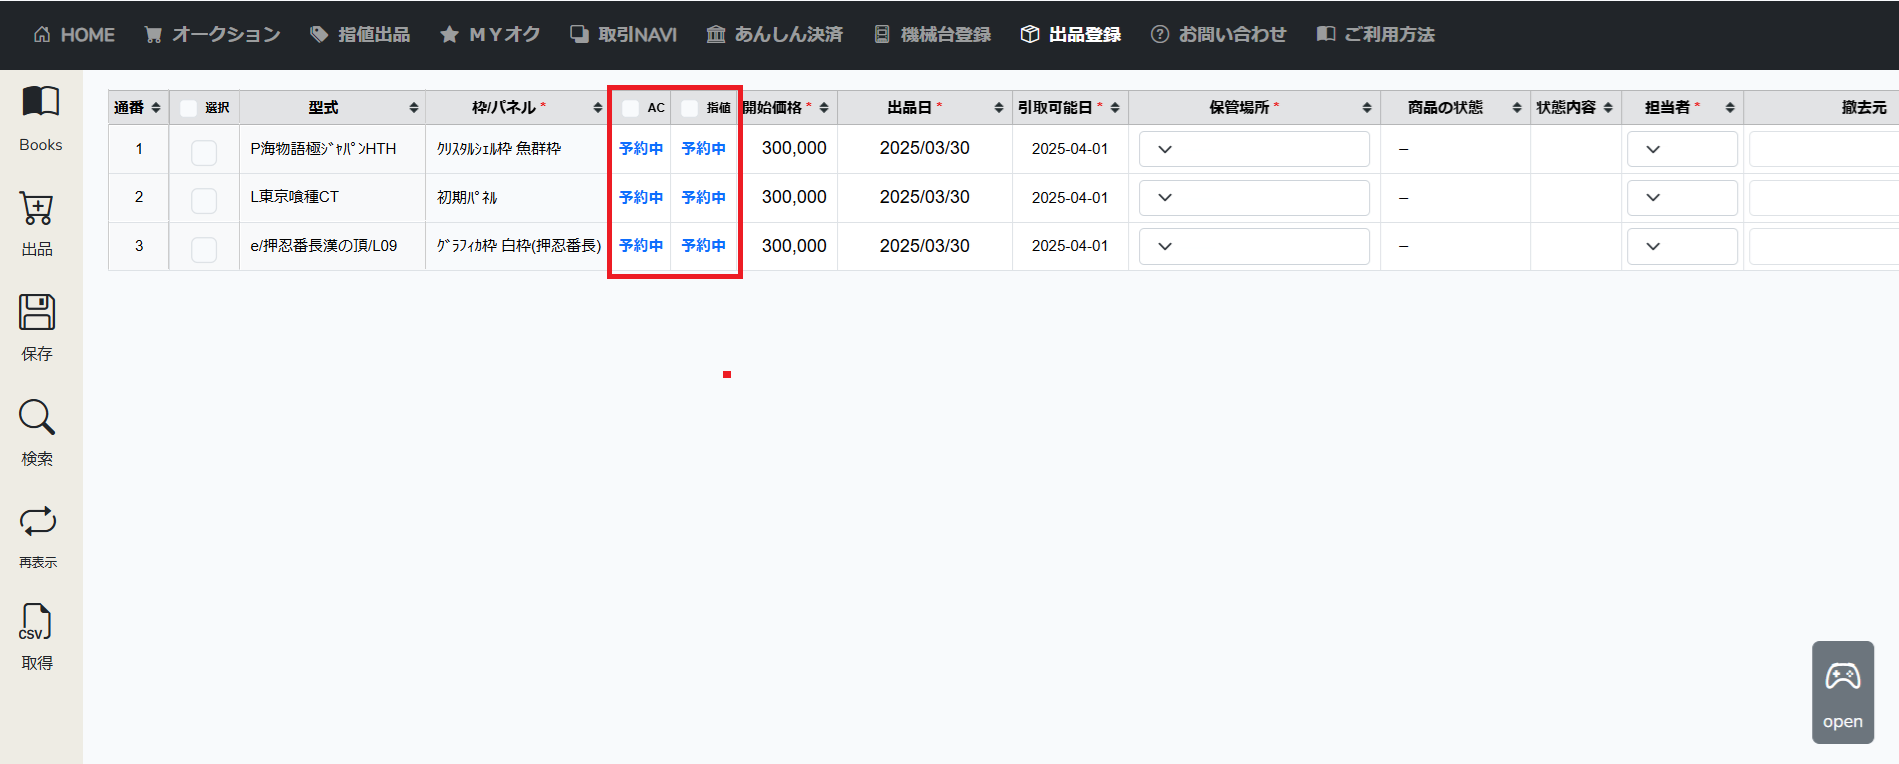Sort by 担当者 column arrows

pos(1730,108)
